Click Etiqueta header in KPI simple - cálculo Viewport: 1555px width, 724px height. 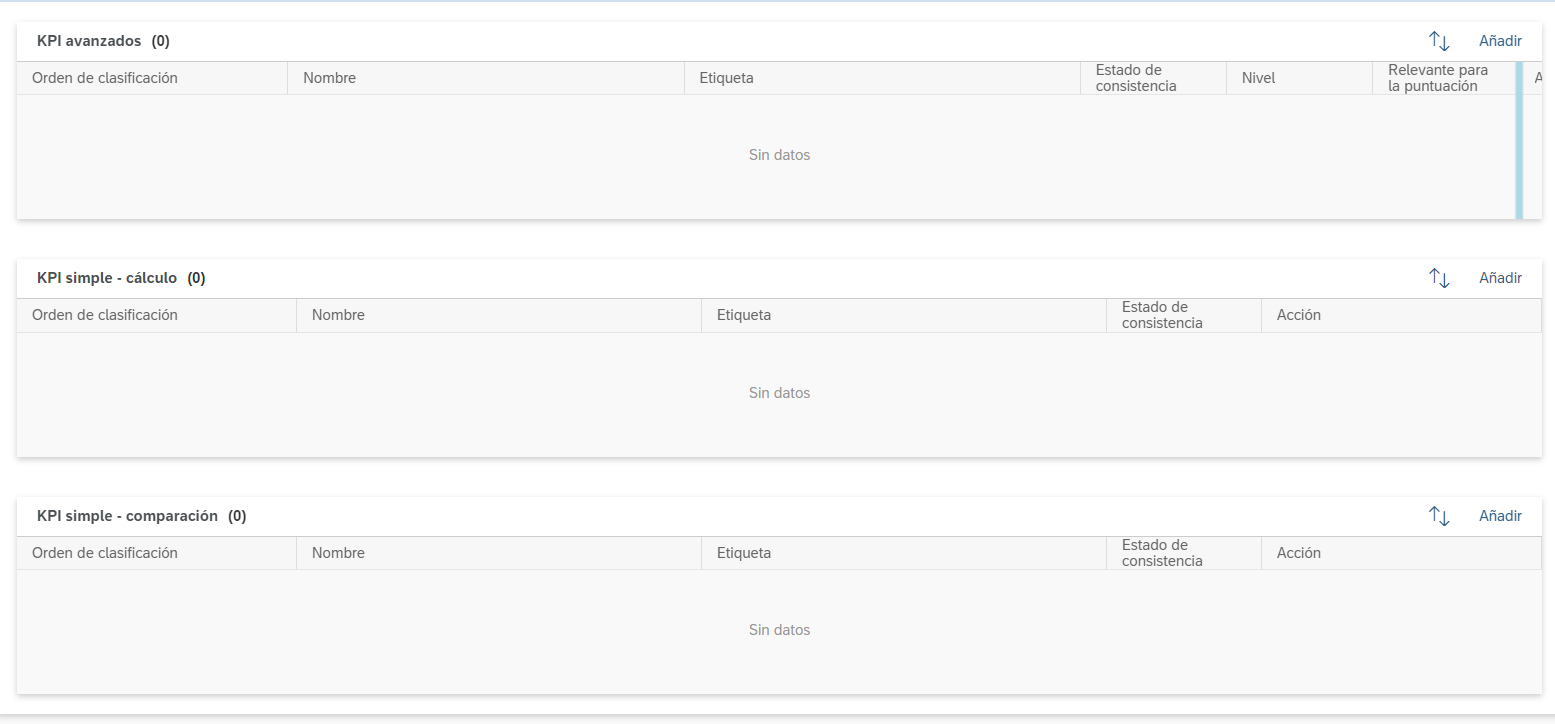coord(904,315)
